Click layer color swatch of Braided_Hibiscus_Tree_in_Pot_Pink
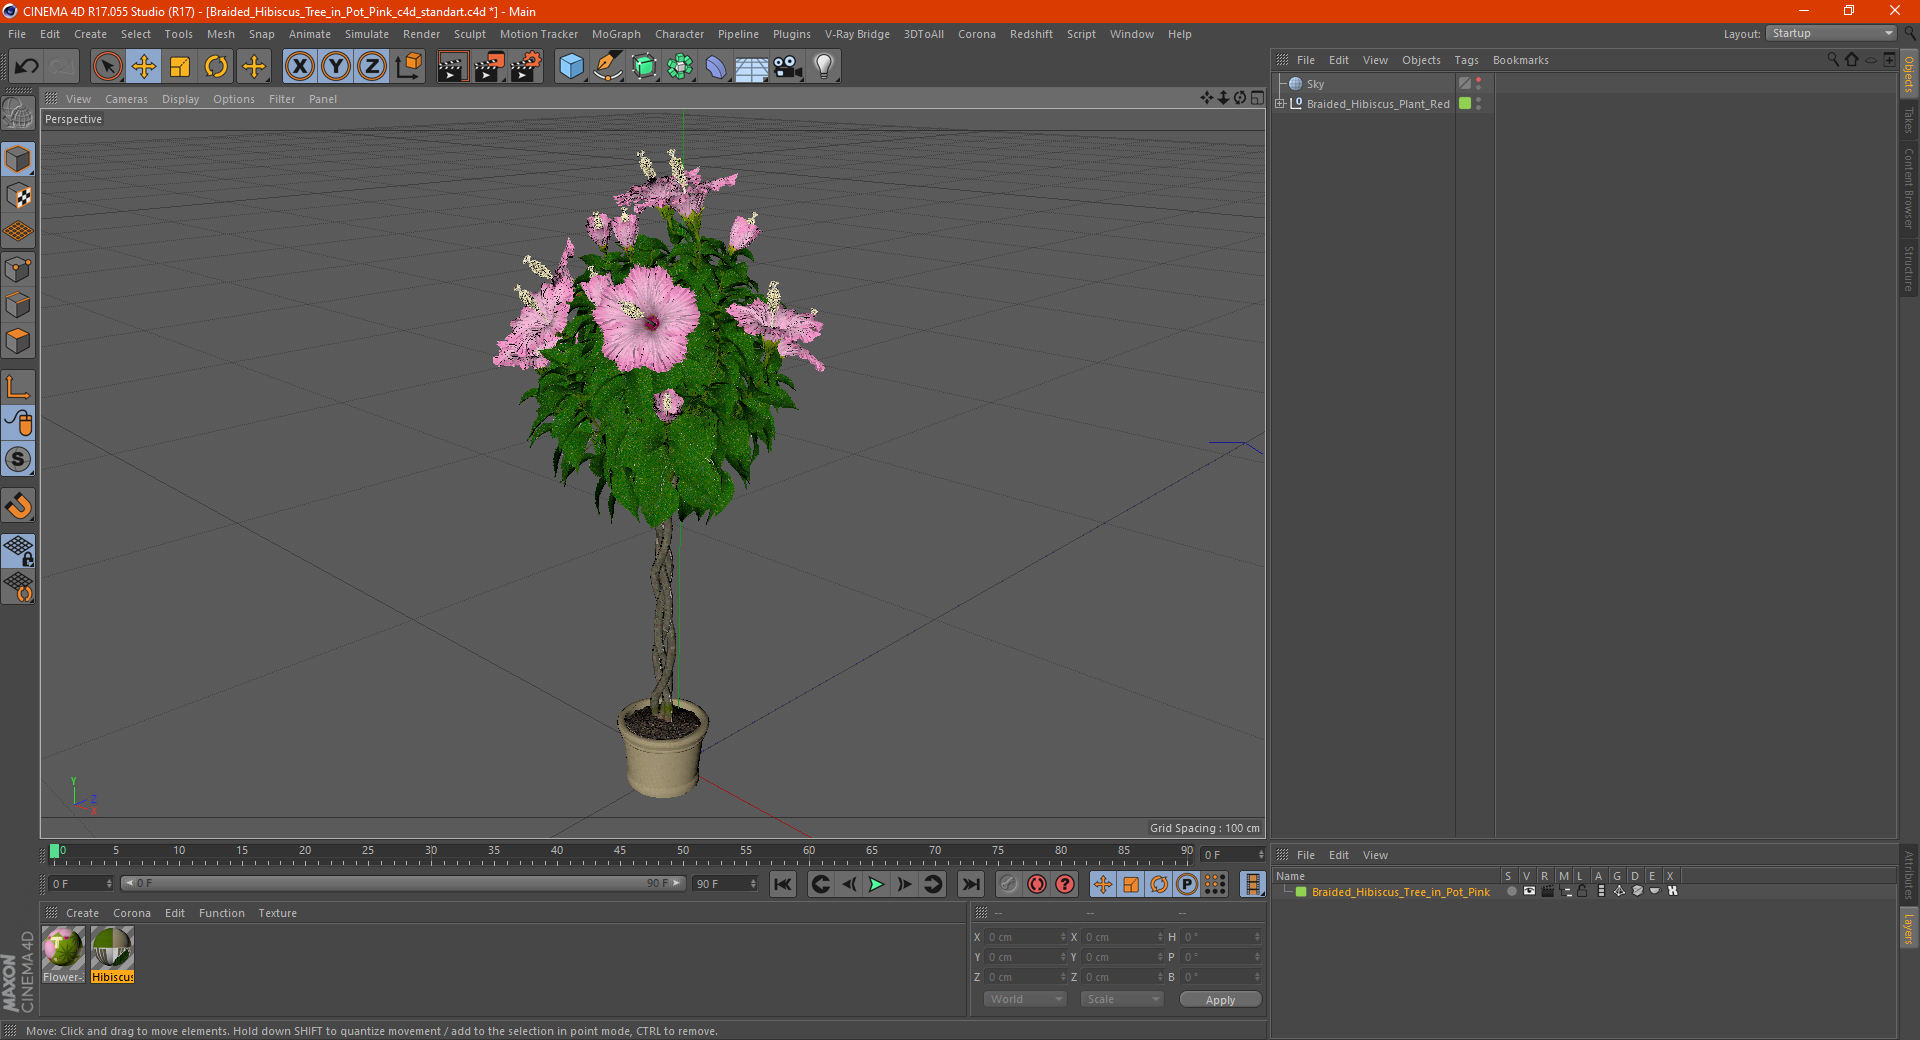The width and height of the screenshot is (1920, 1040). click(x=1301, y=892)
